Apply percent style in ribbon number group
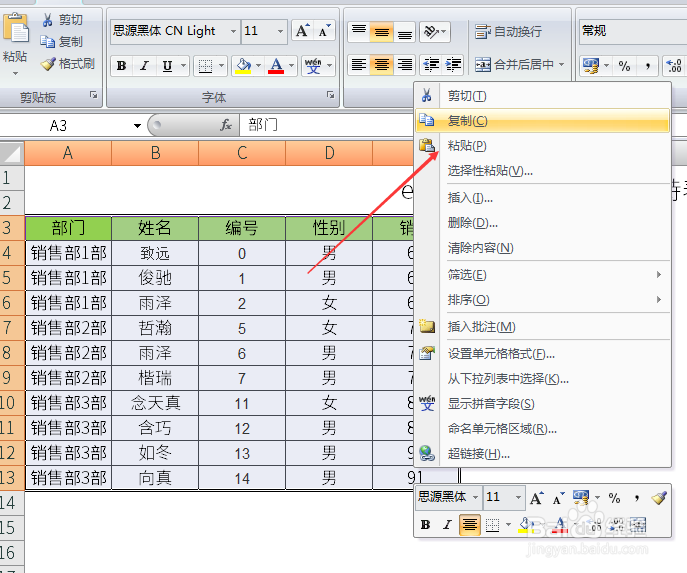The image size is (687, 573). click(624, 66)
